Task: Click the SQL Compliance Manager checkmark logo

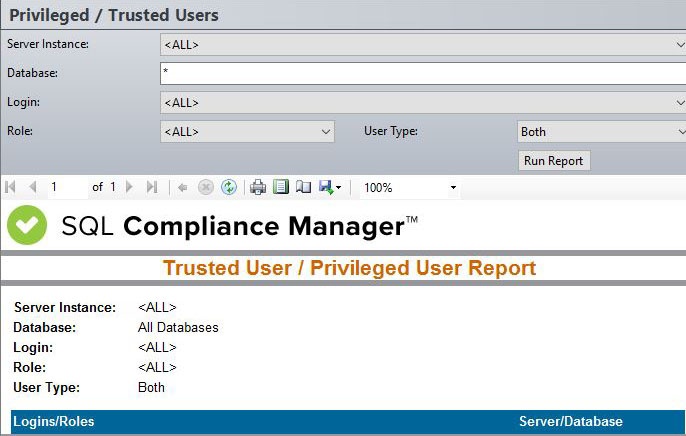Action: [x=27, y=225]
